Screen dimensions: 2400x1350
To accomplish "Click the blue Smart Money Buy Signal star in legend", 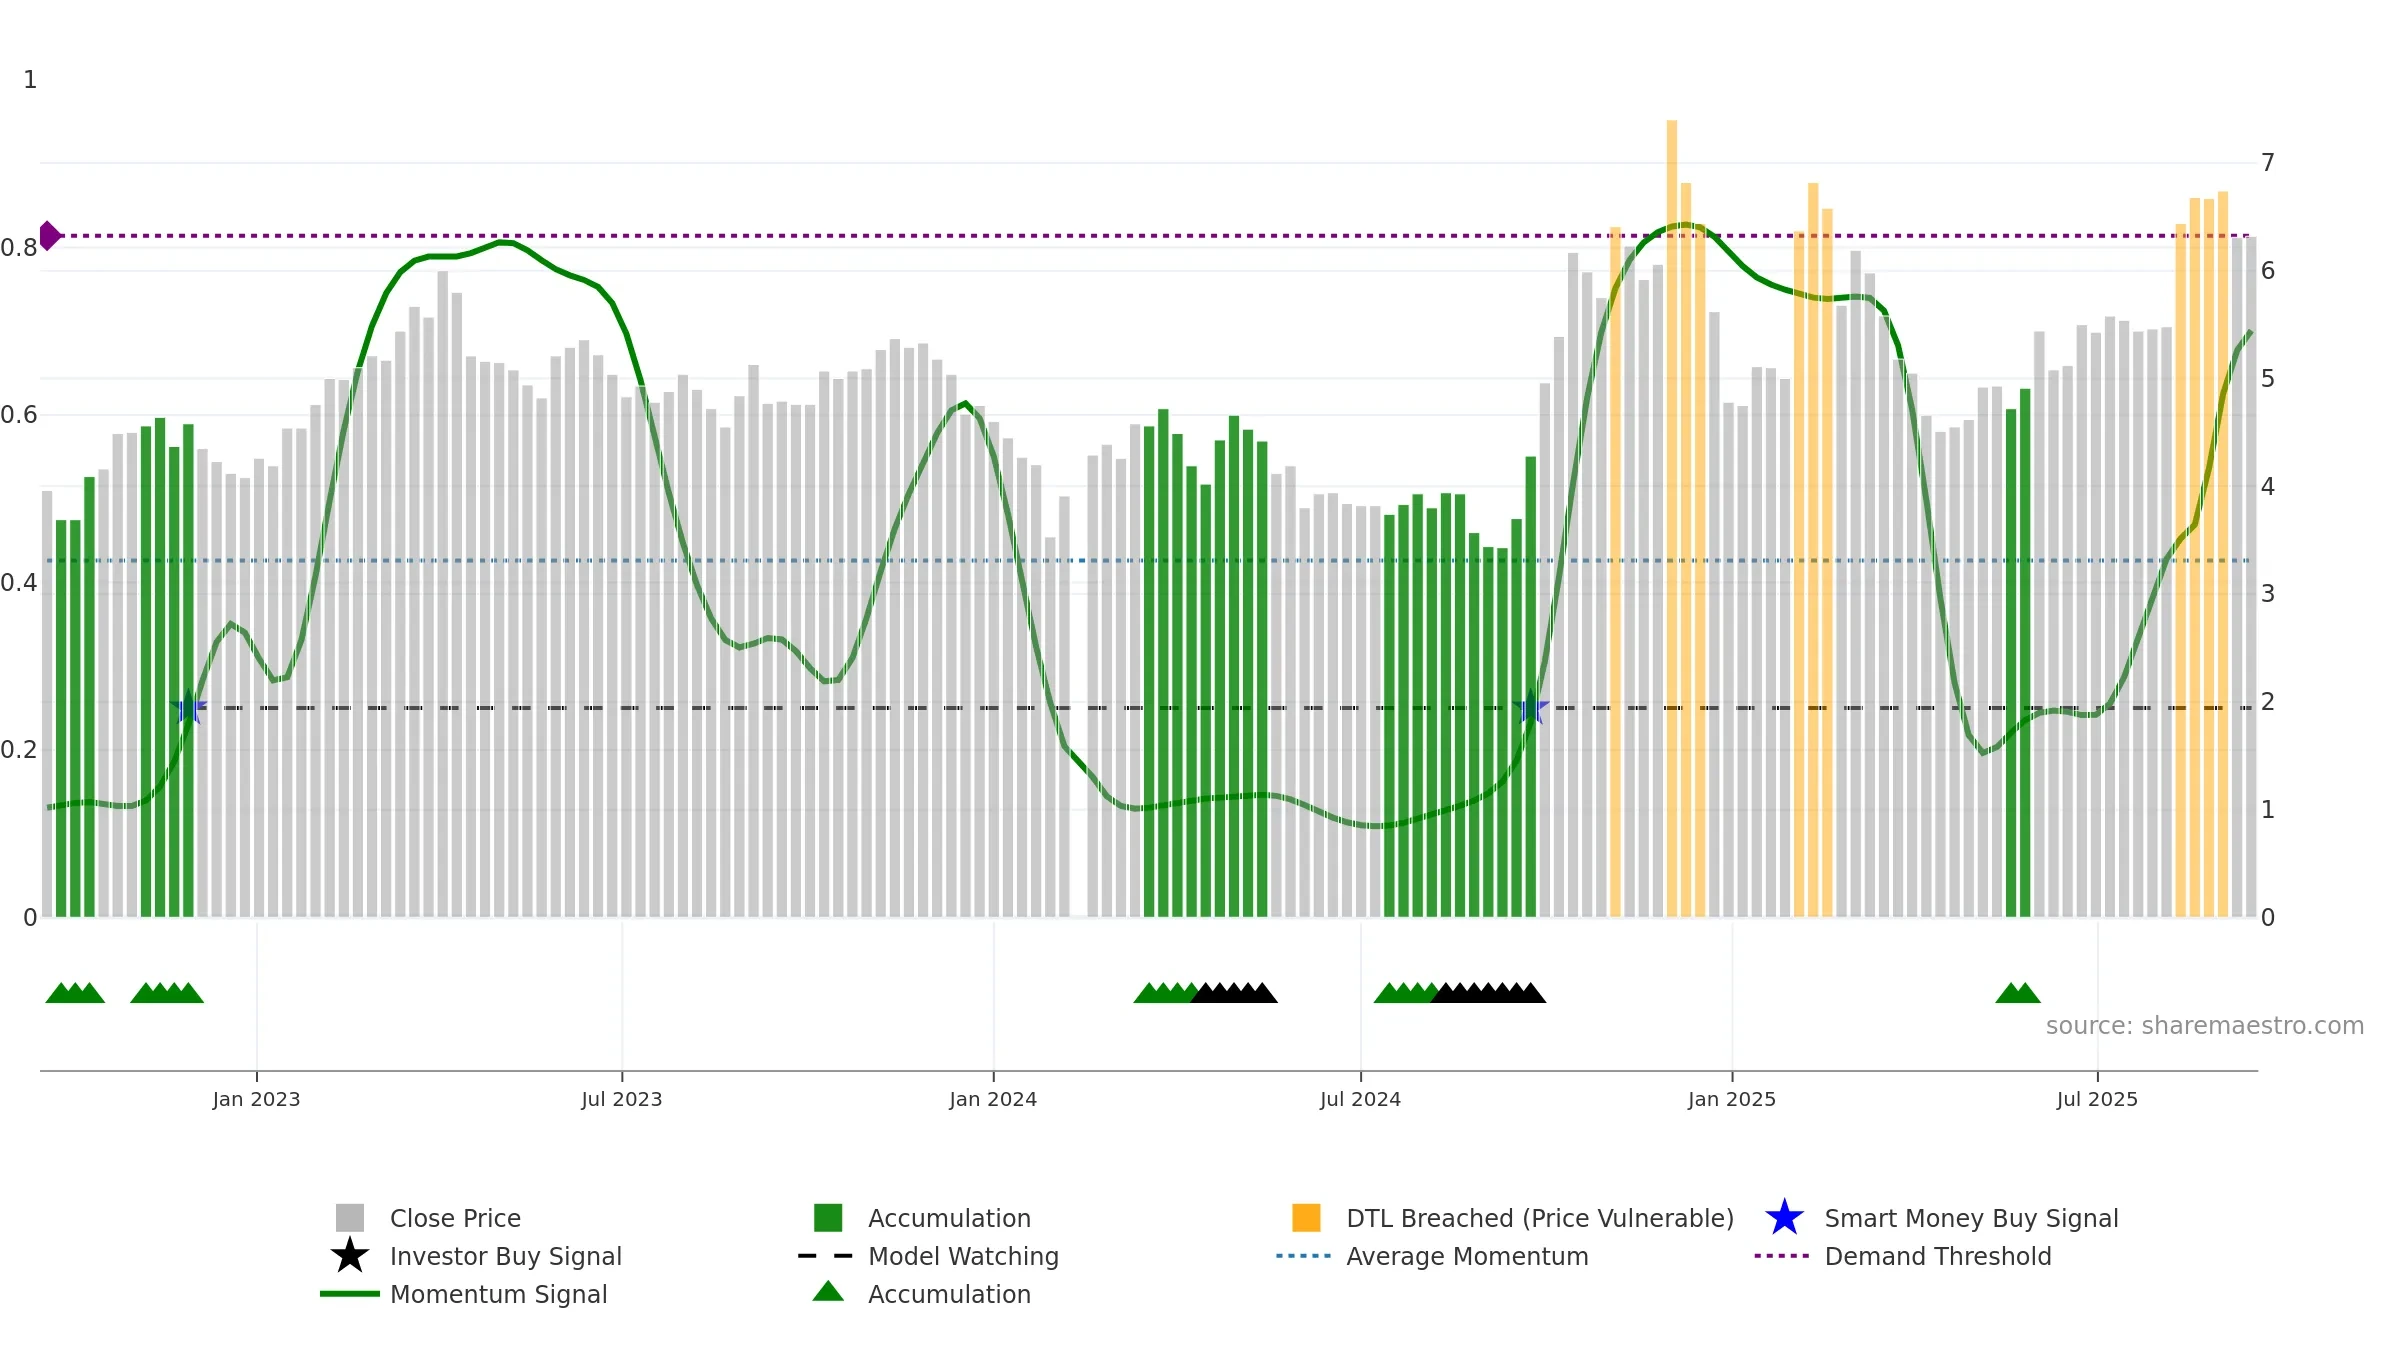I will click(x=1784, y=1218).
